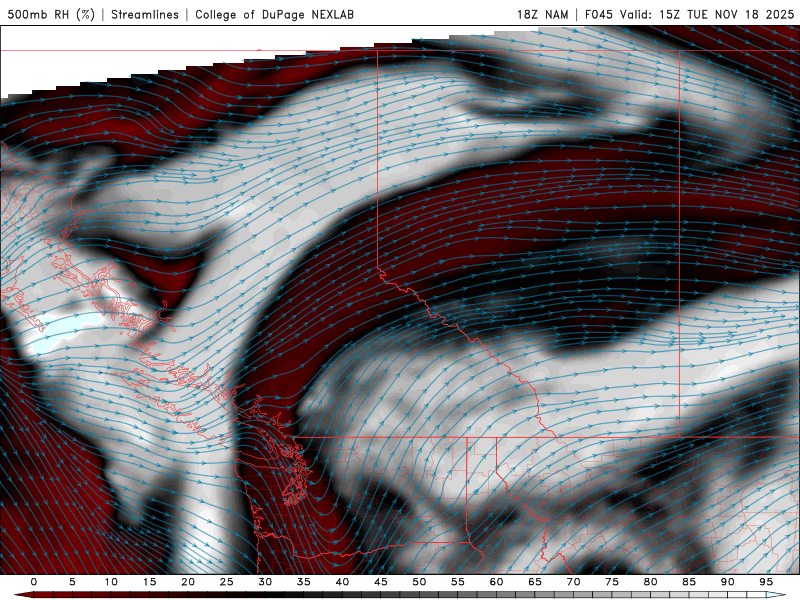The width and height of the screenshot is (800, 600).
Task: Select the colorbar label "15"
Action: pos(149,582)
